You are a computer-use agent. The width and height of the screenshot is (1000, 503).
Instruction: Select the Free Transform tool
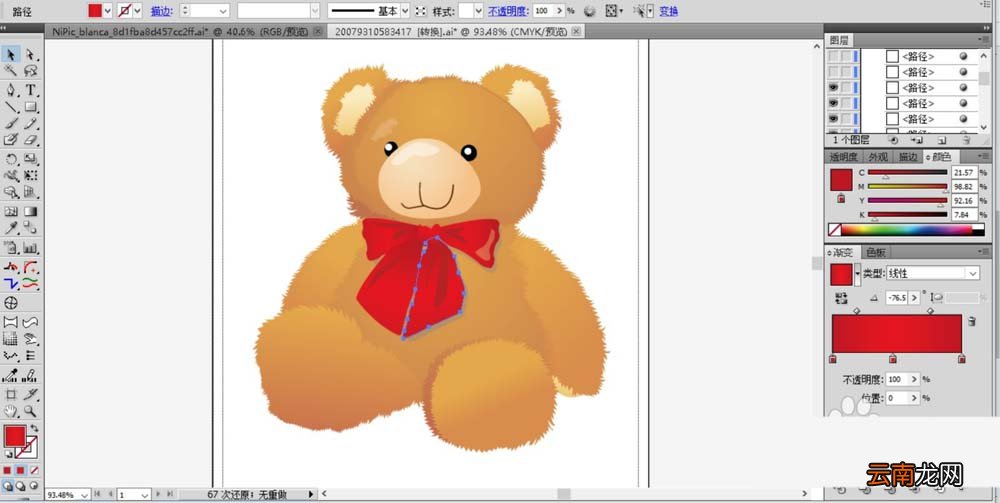tap(29, 175)
